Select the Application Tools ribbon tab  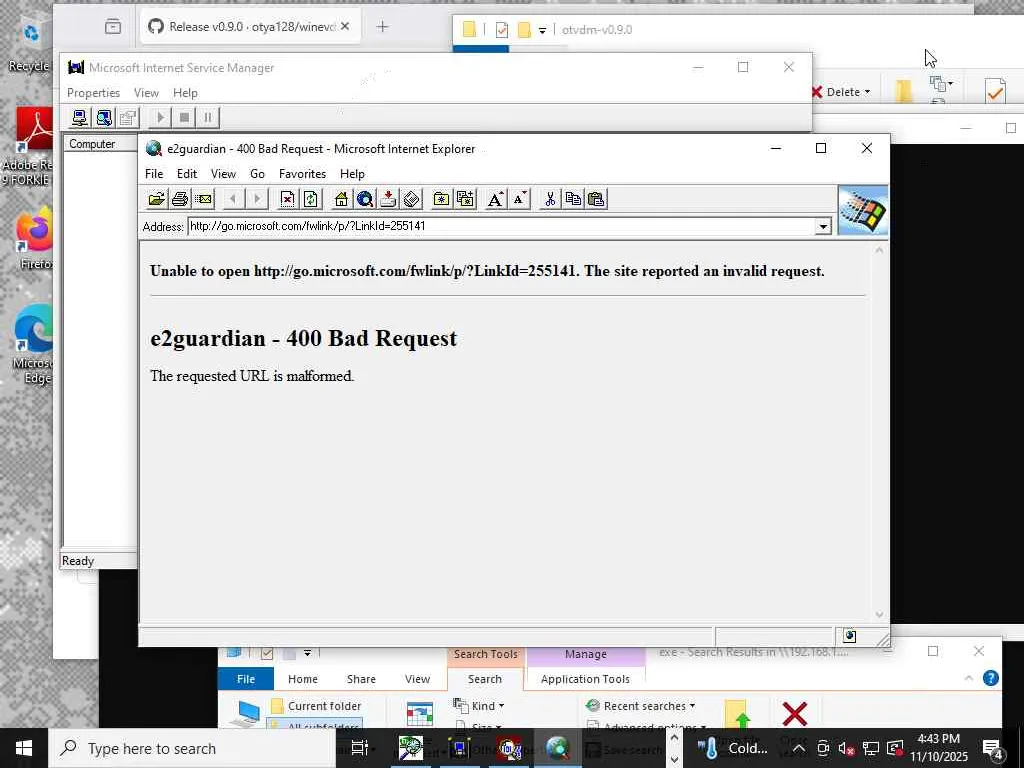pos(585,679)
